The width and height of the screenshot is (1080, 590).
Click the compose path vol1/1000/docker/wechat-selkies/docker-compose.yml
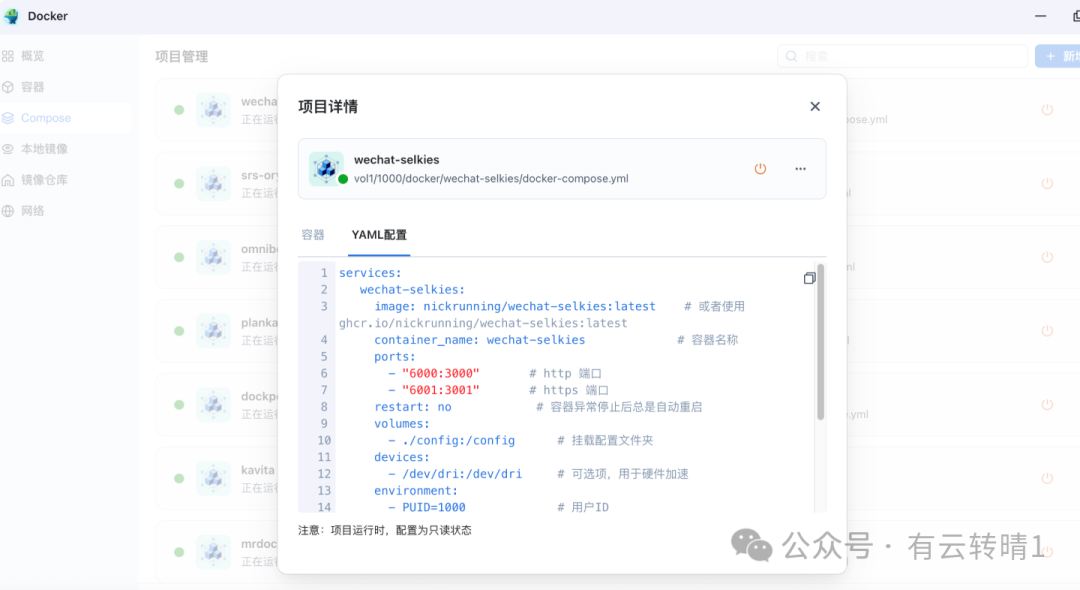[x=491, y=178]
